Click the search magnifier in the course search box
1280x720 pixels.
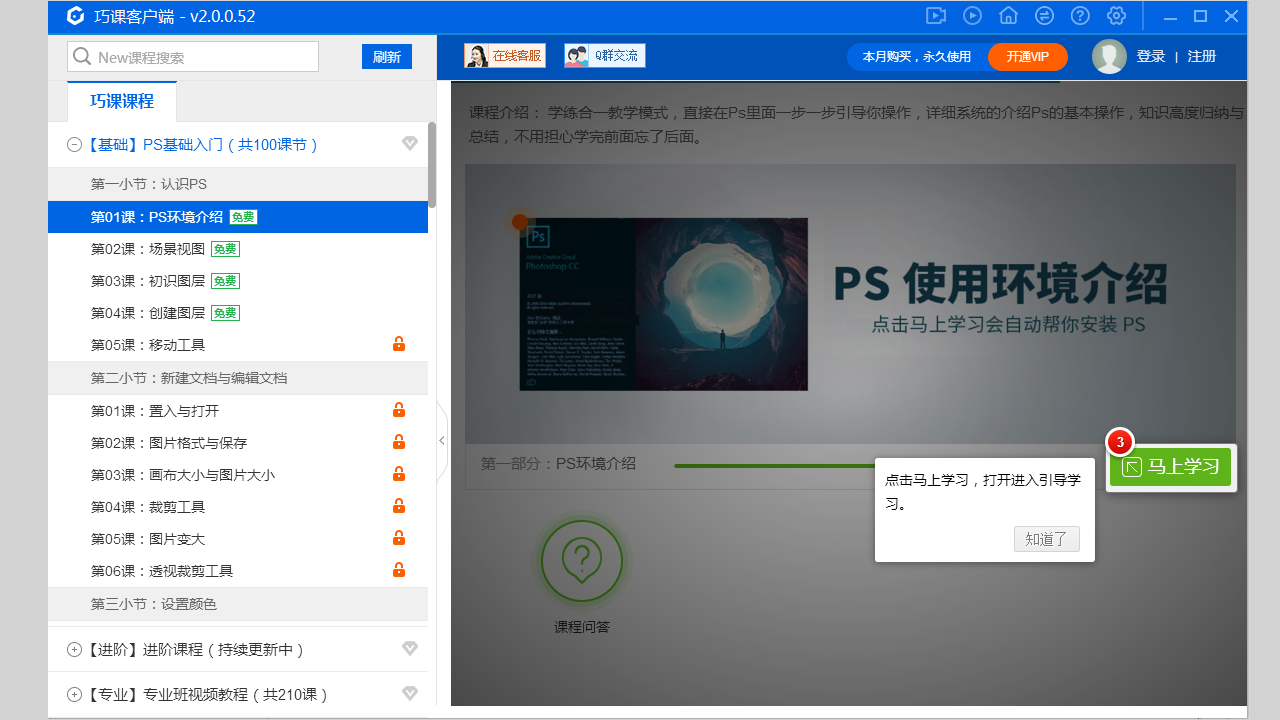point(82,57)
